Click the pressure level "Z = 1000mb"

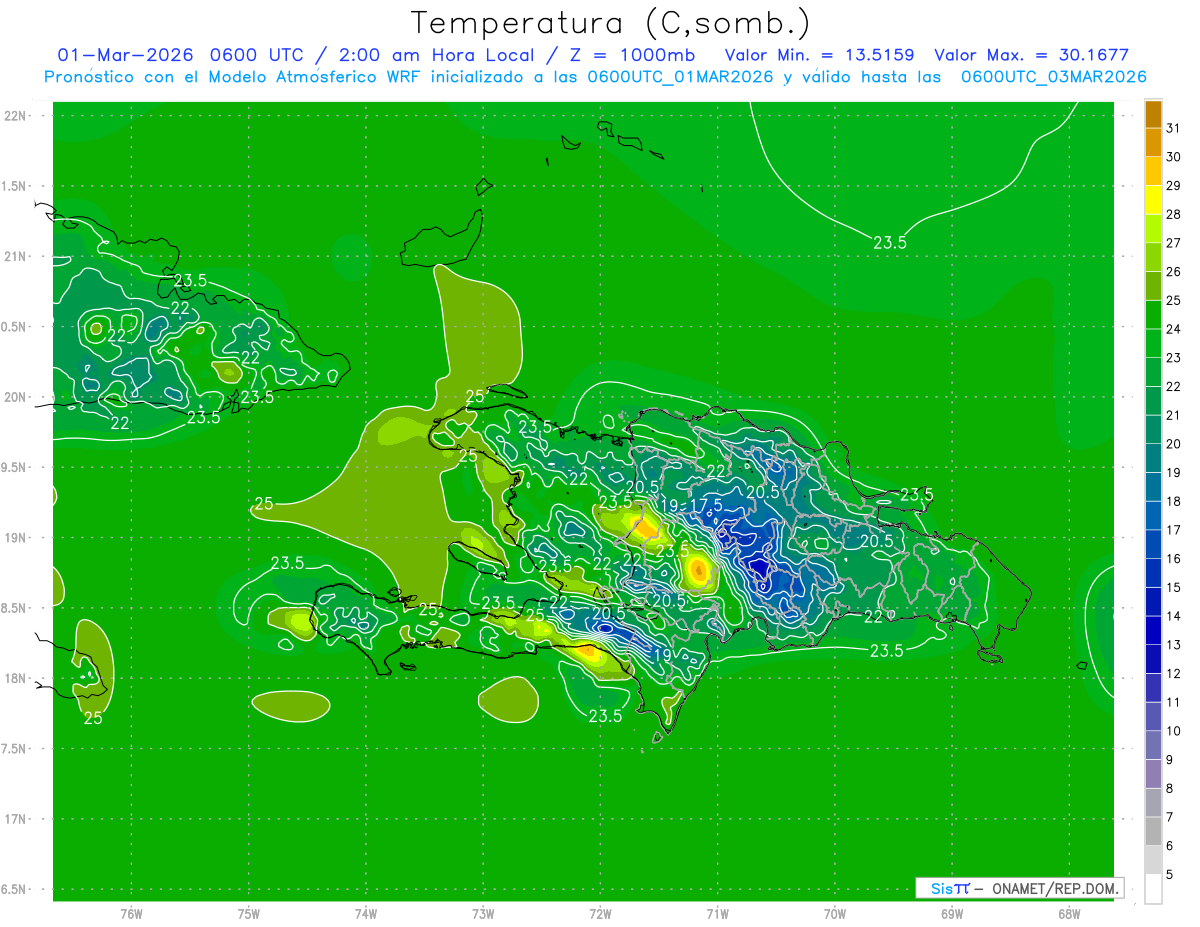point(632,55)
